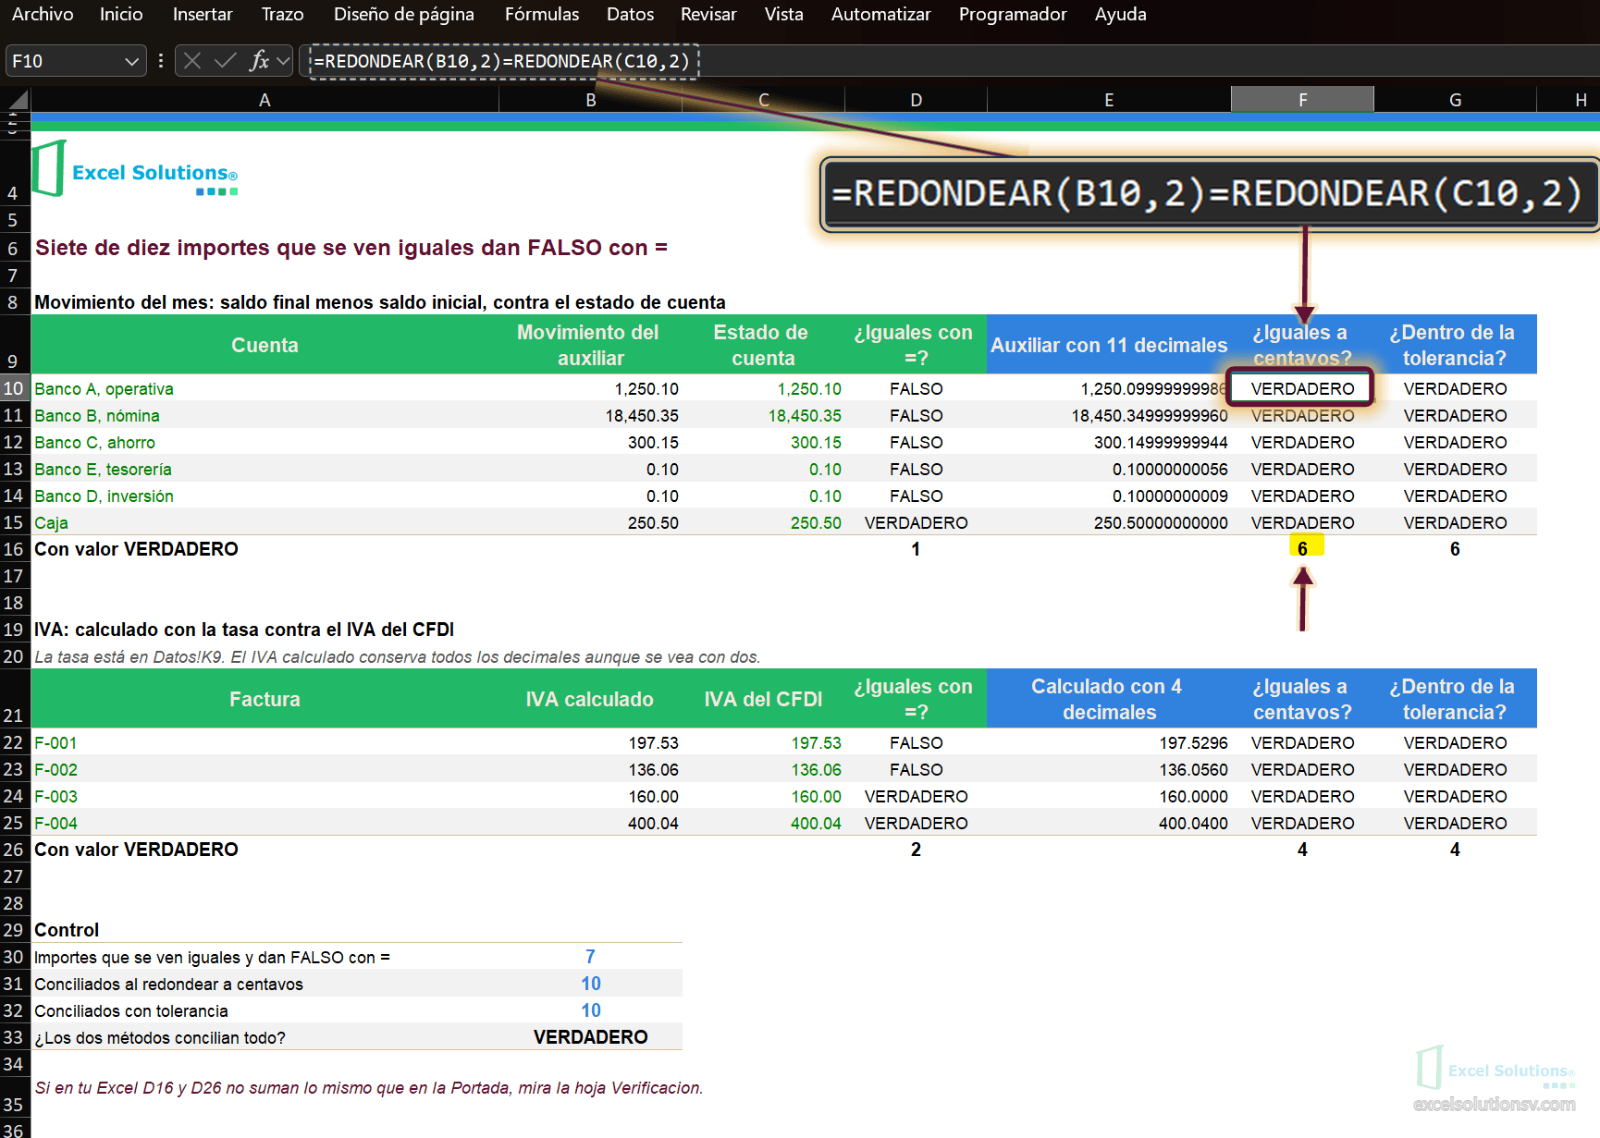Switch to the Revisar tab
Image resolution: width=1600 pixels, height=1138 pixels.
[x=708, y=14]
